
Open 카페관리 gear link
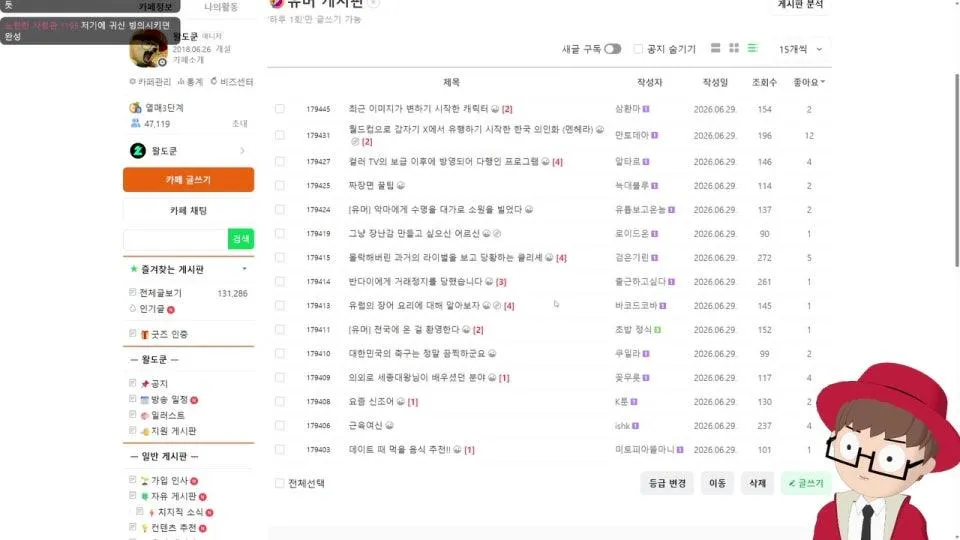150,81
